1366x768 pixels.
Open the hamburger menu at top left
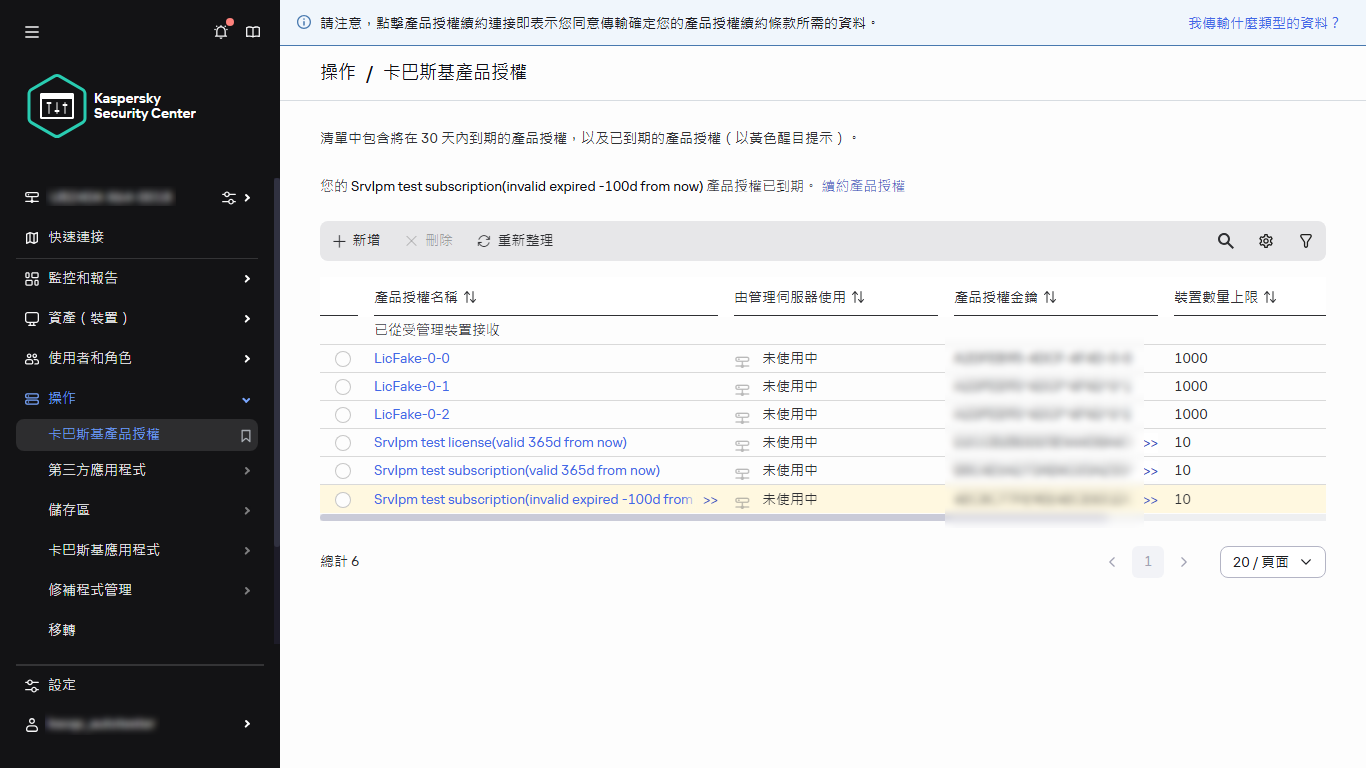click(x=31, y=31)
